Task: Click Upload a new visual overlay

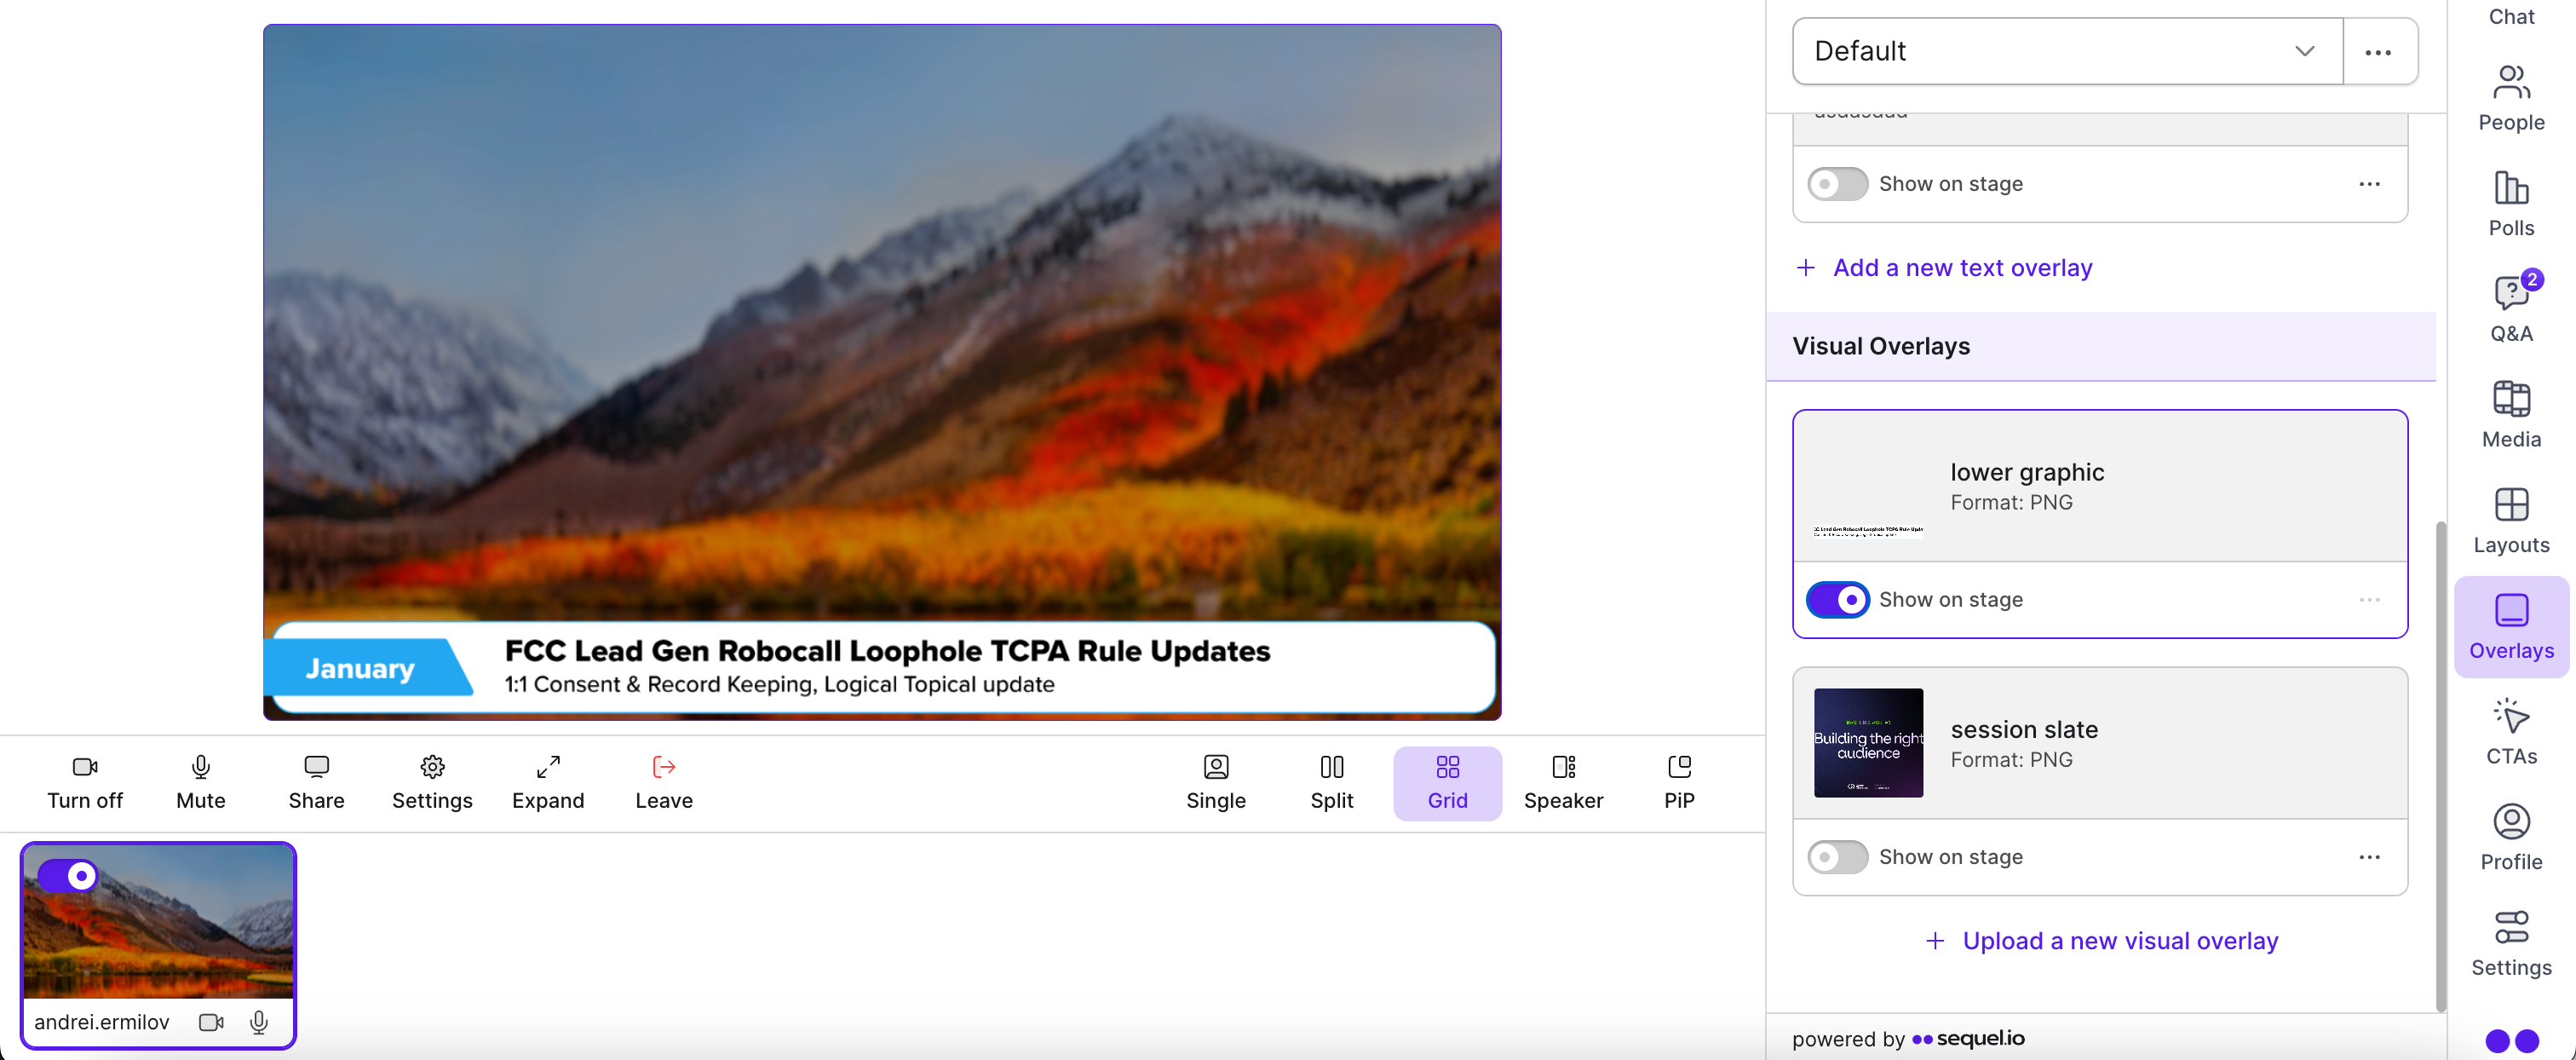Action: point(2101,941)
